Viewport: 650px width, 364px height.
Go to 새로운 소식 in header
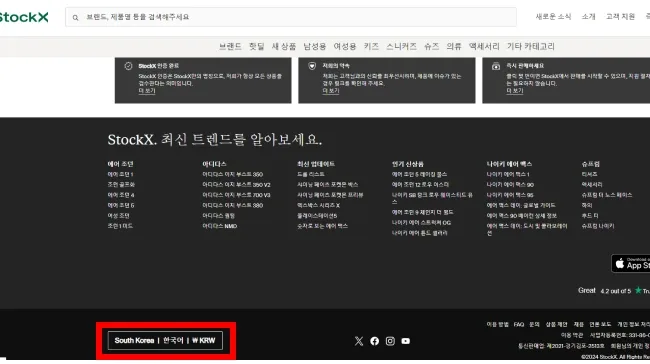pyautogui.click(x=553, y=17)
